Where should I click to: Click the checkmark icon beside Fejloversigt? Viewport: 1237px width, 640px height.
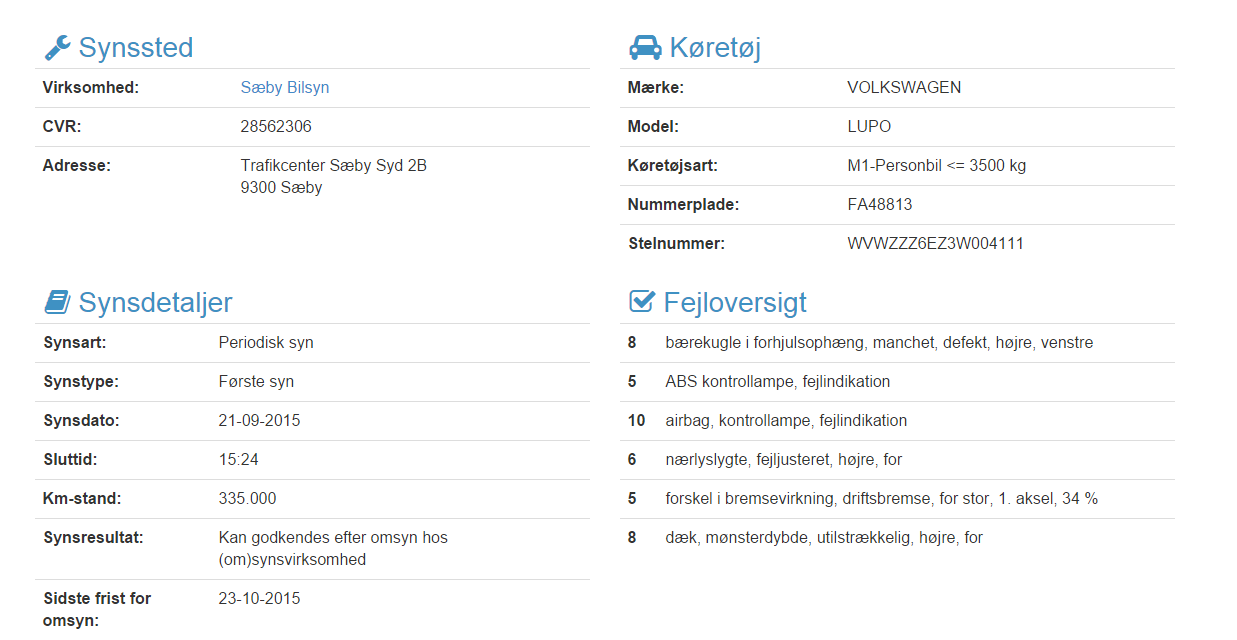[642, 302]
